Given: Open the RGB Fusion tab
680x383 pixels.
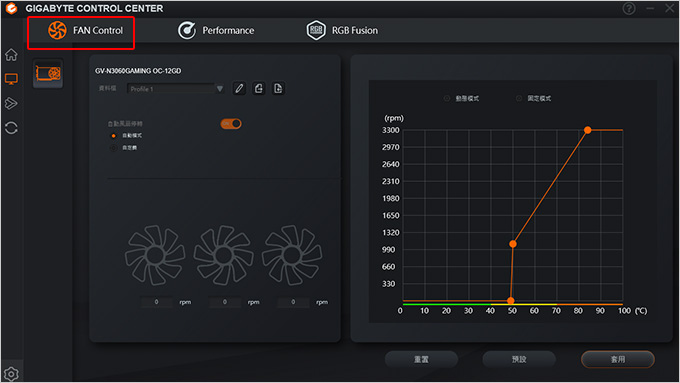Looking at the screenshot, I should [342, 31].
